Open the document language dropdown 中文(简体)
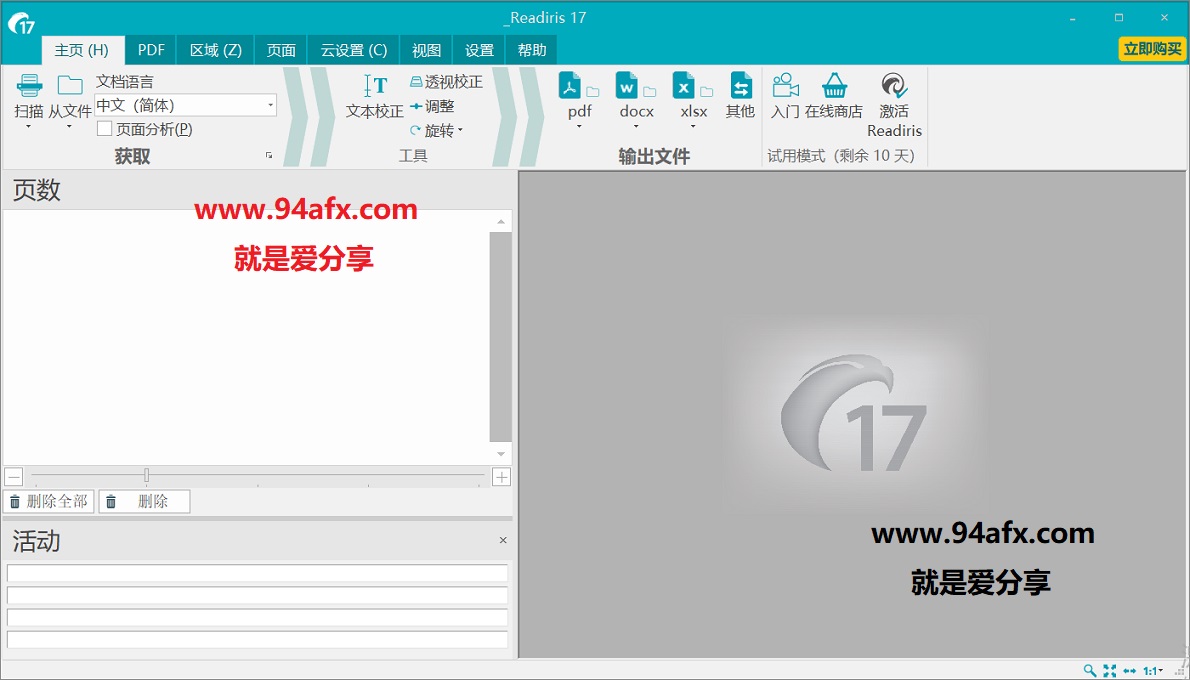The width and height of the screenshot is (1190, 680). point(185,105)
